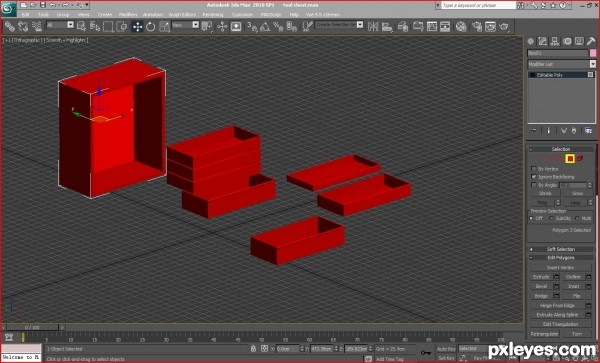
Task: Select the Bind to Space Warp tool
Action: click(37, 26)
